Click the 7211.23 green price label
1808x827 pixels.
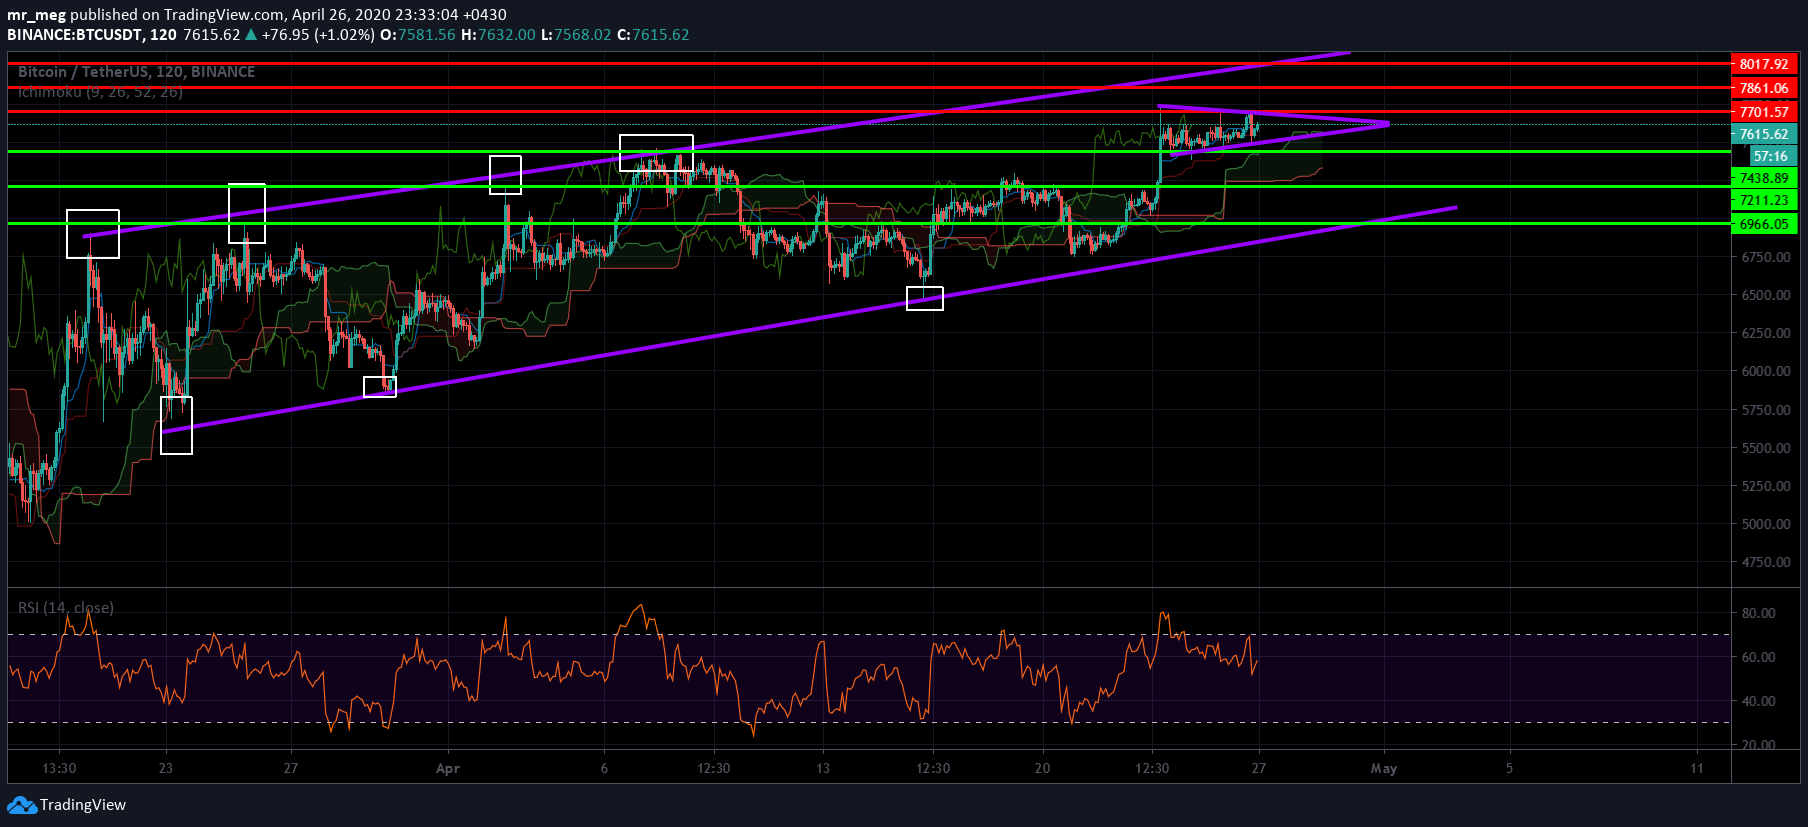coord(1764,200)
